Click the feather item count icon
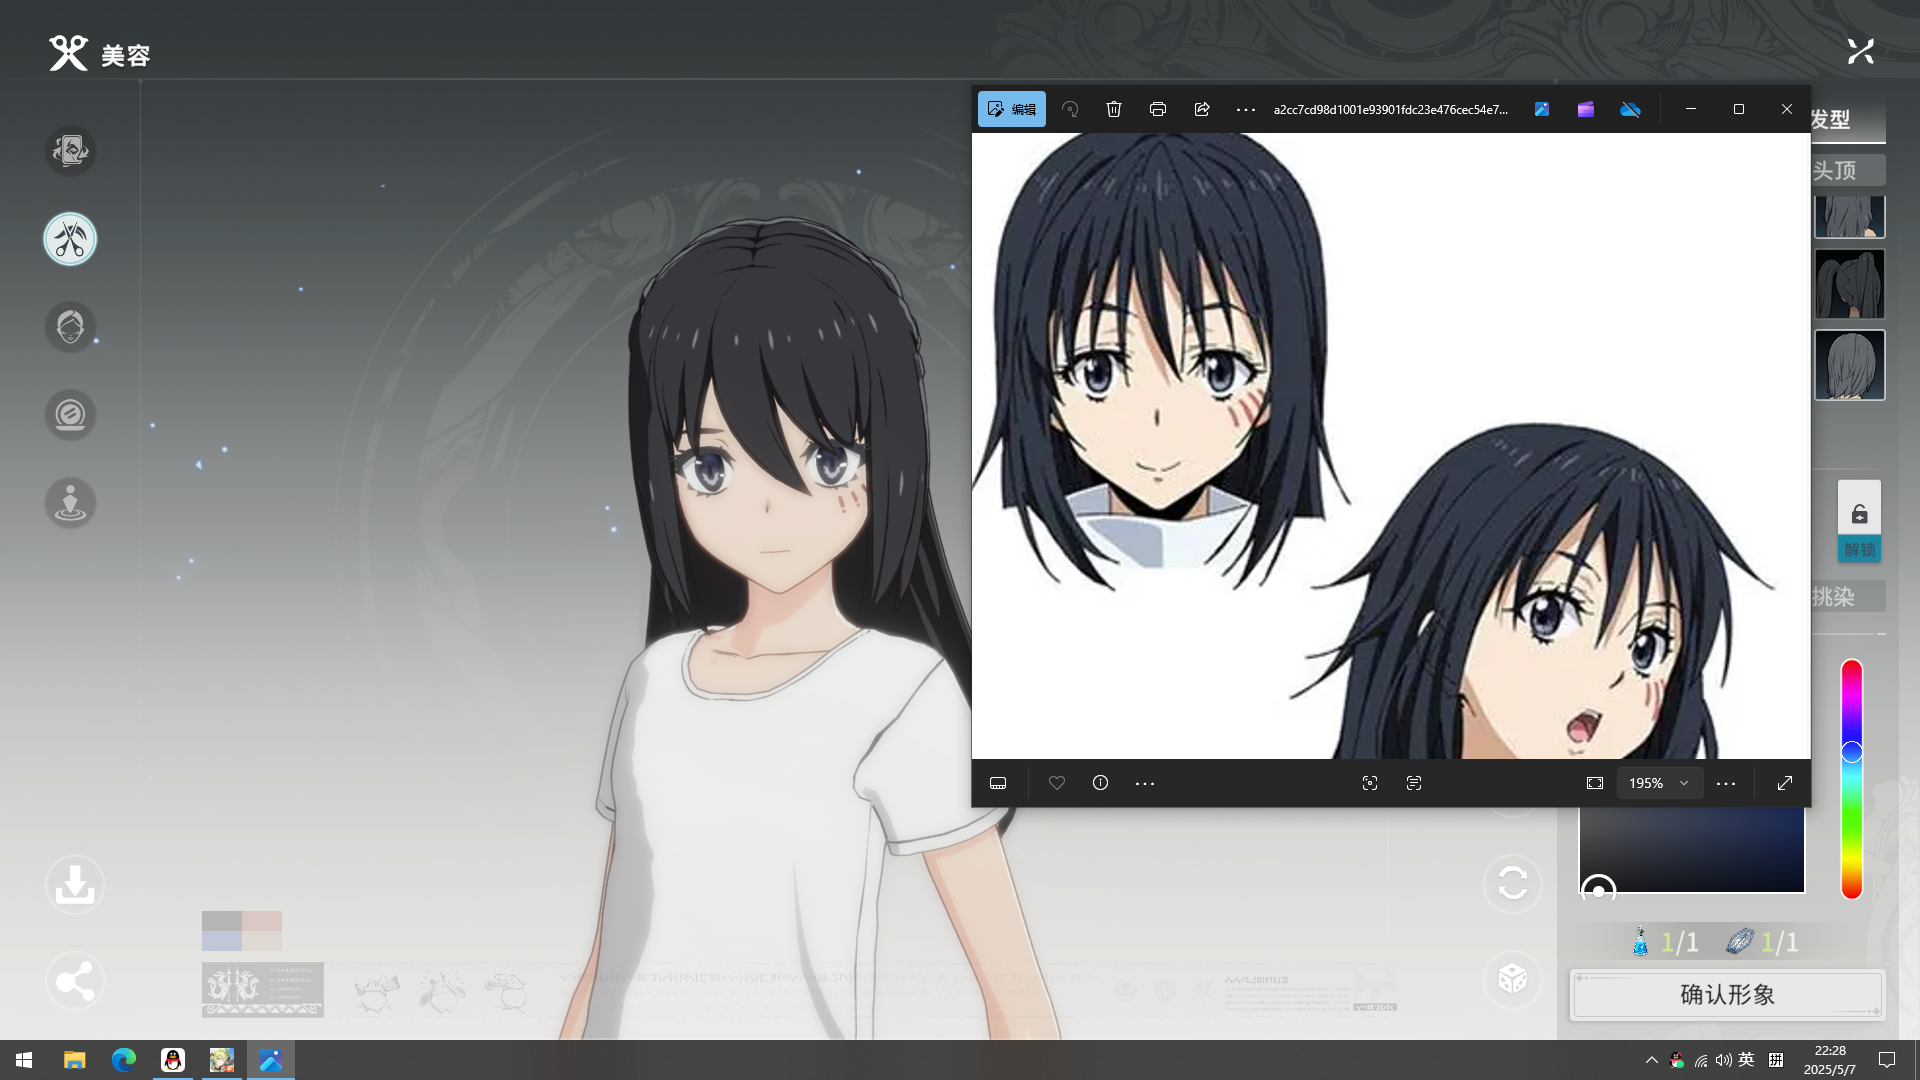This screenshot has width=1920, height=1080. (1740, 942)
